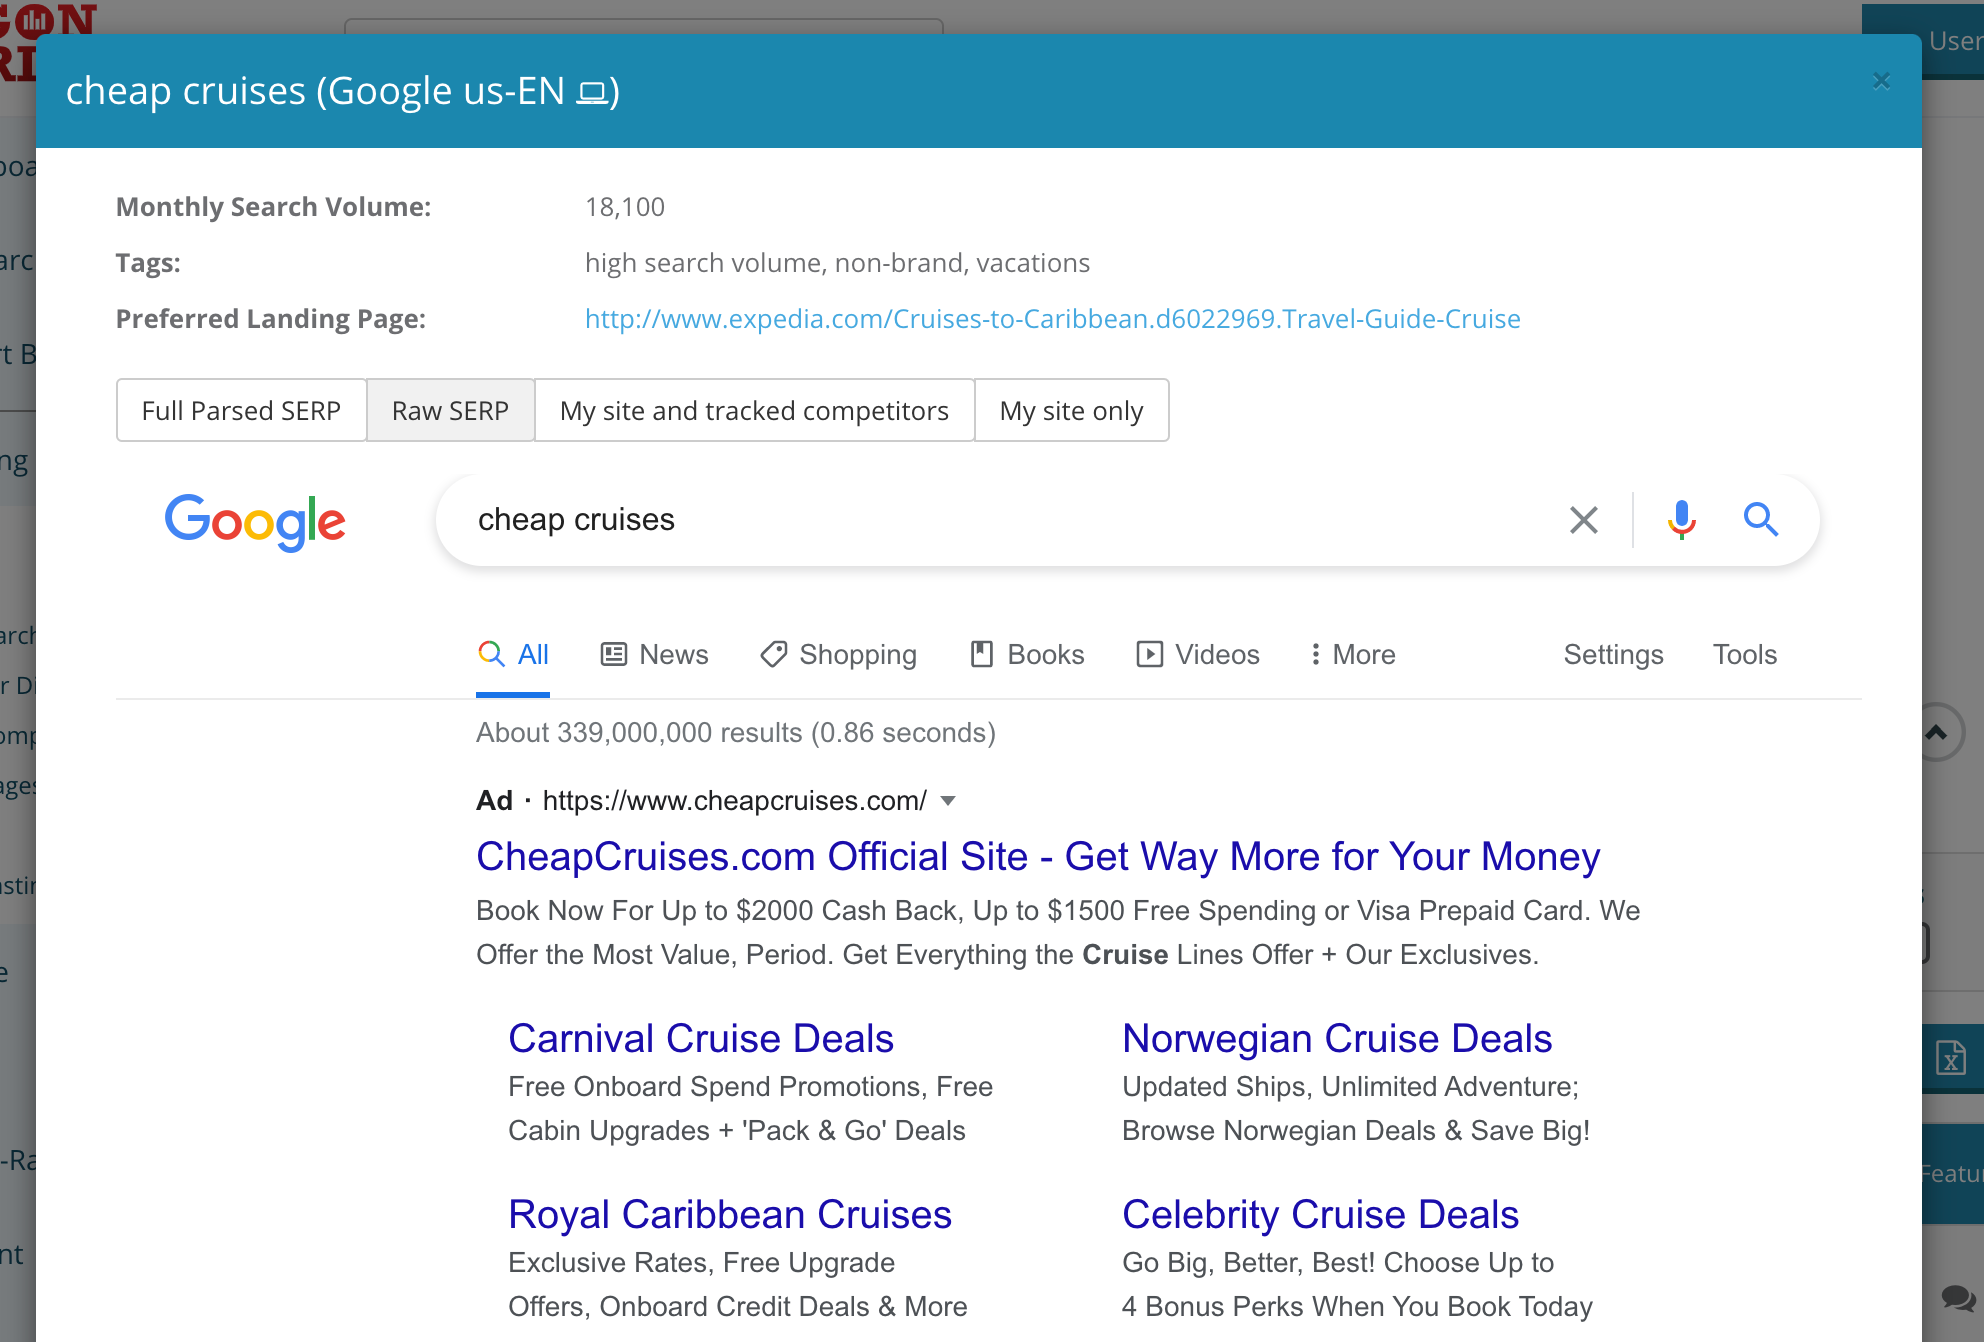Click the Google logo
Screen dimensions: 1984x1342
(255, 521)
